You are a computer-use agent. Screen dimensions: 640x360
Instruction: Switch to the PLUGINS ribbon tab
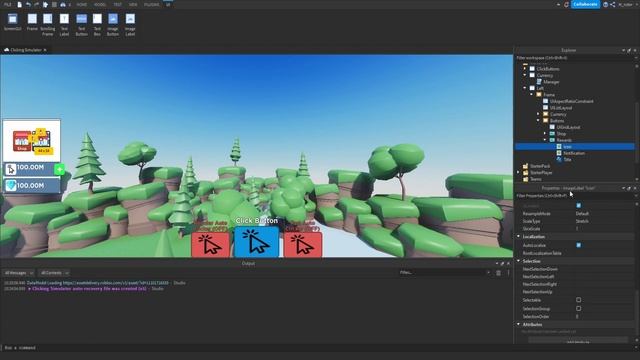(151, 4)
